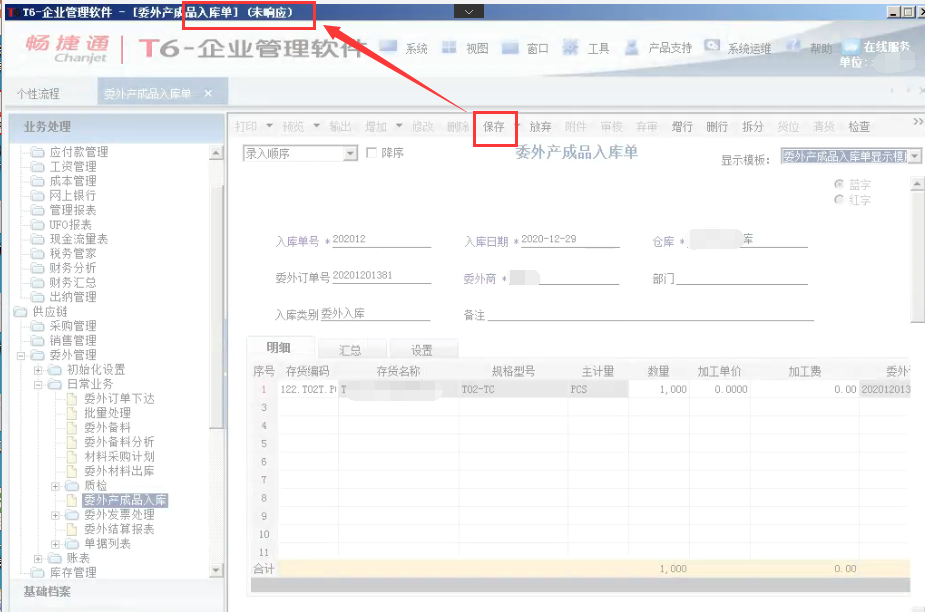Click the 部门 input field
This screenshot has width=925, height=612.
(742, 277)
